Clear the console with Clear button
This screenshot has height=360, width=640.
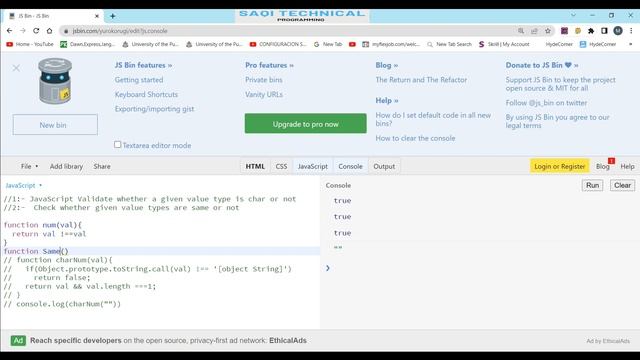tap(622, 185)
